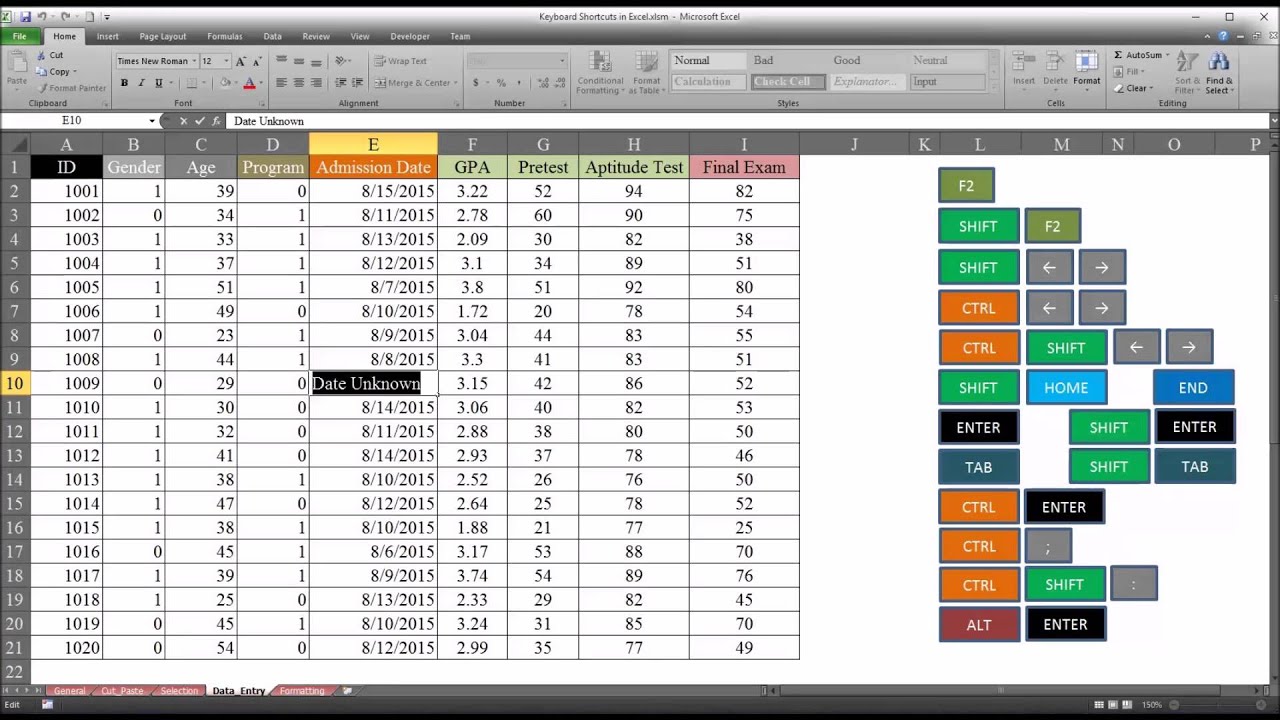Decrease the cell indent
Viewport: 1280px width, 720px height.
341,83
